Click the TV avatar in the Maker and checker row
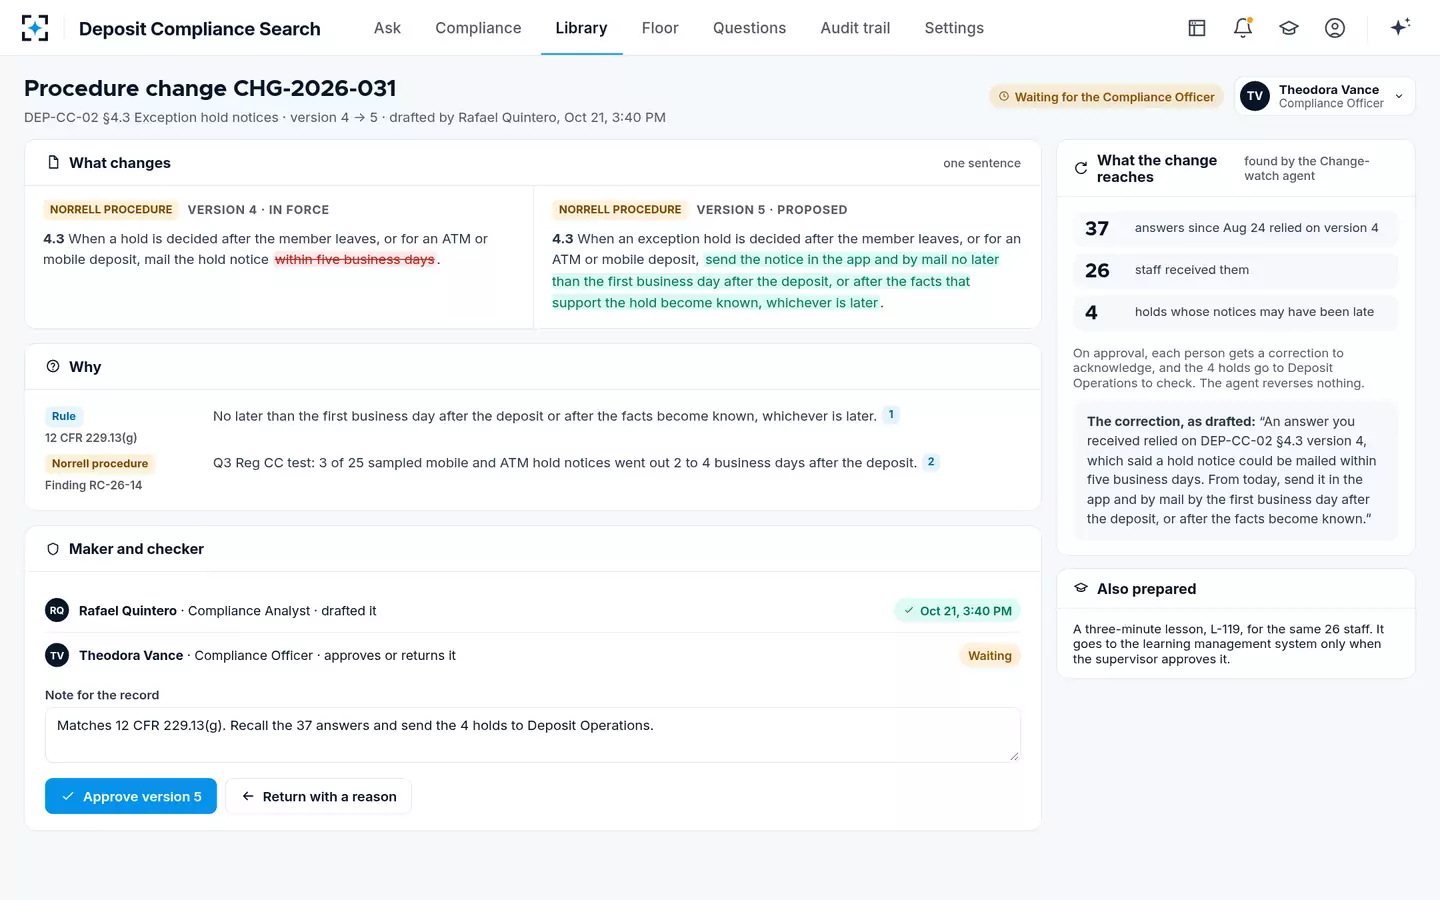 [57, 655]
